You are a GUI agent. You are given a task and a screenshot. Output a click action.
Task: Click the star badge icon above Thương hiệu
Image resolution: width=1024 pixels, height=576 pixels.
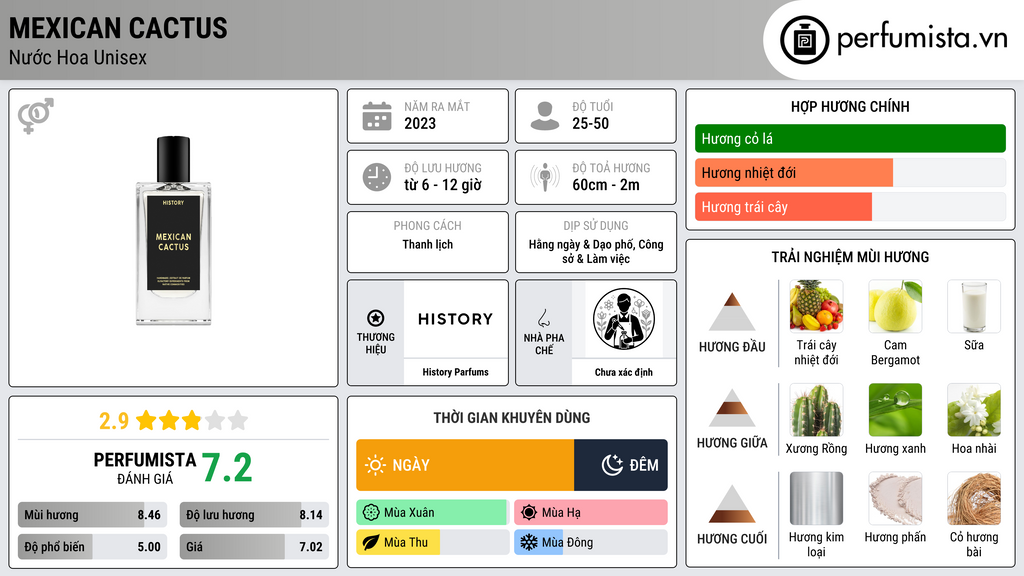pos(376,318)
